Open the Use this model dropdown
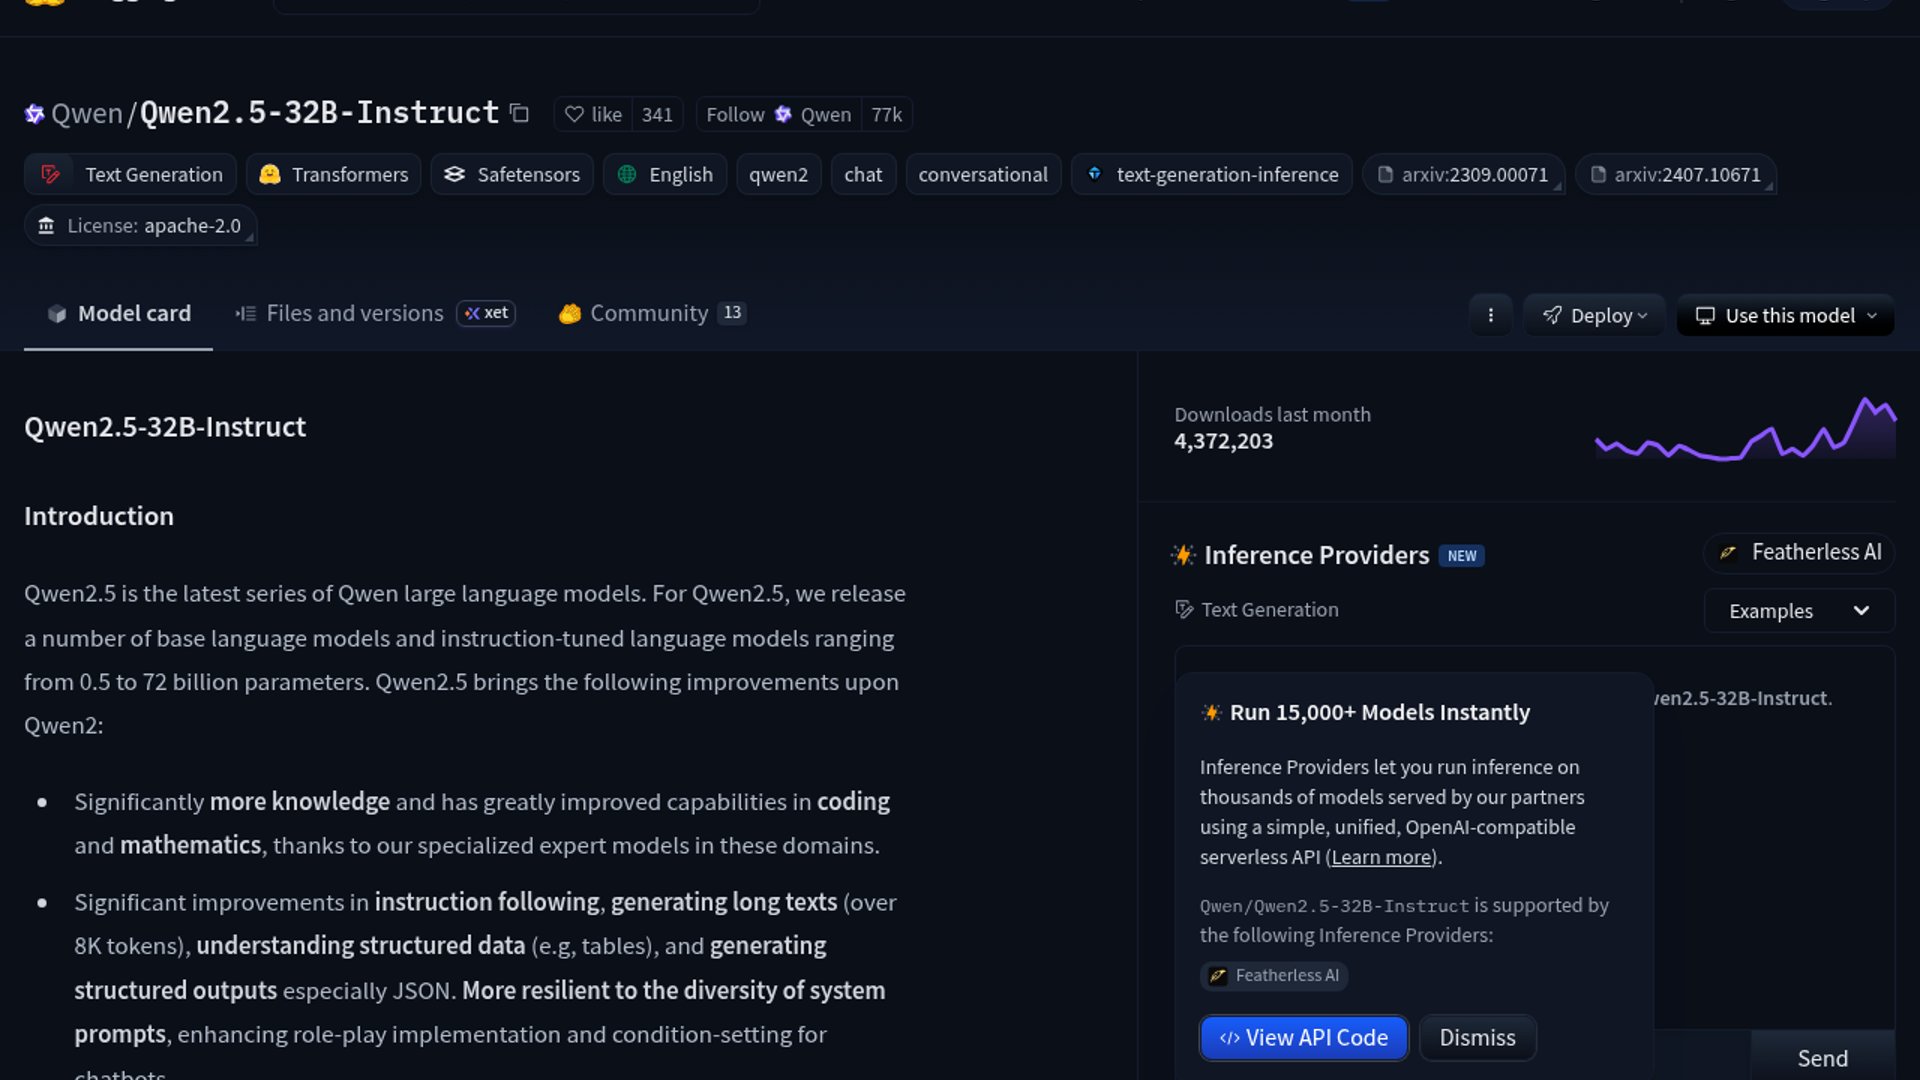 pyautogui.click(x=1786, y=316)
